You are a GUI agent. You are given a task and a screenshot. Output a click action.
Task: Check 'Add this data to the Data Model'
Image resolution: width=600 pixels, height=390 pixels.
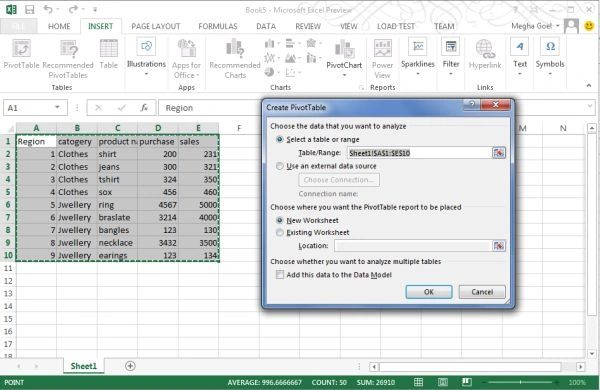click(x=280, y=275)
